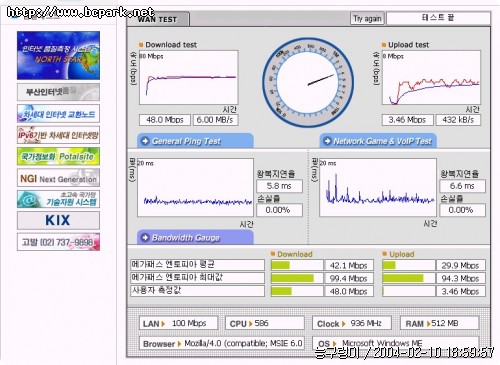The height and width of the screenshot is (365, 500).
Task: Click the NGI Next Generation banner
Action: (x=58, y=178)
